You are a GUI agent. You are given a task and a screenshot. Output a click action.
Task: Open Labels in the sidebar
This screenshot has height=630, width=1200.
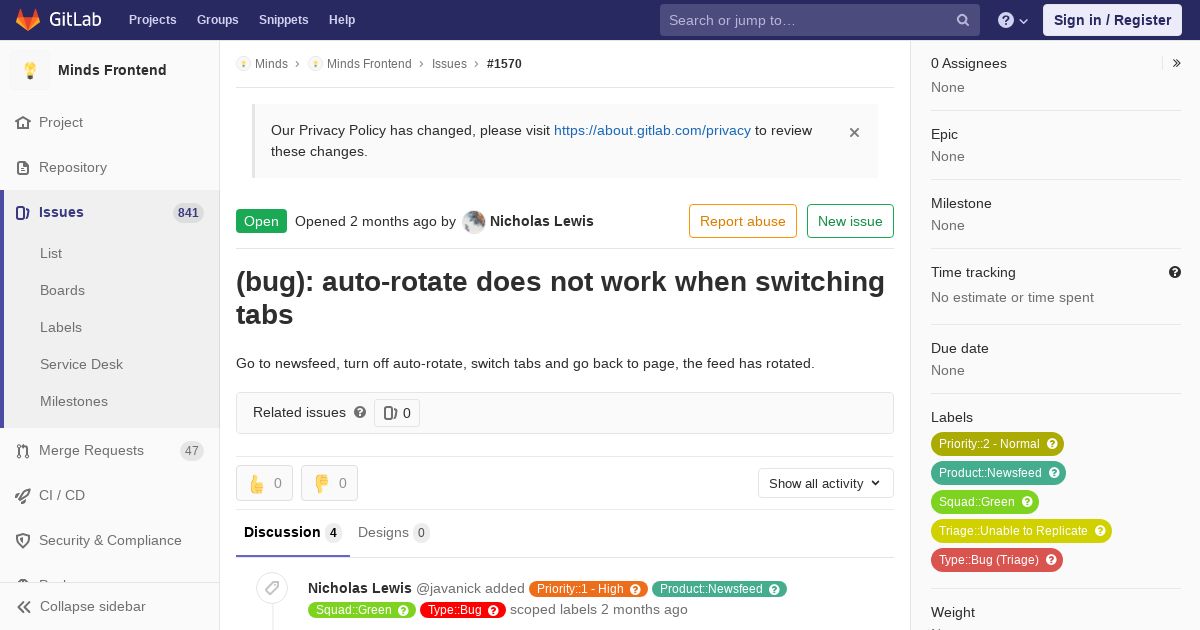click(61, 328)
